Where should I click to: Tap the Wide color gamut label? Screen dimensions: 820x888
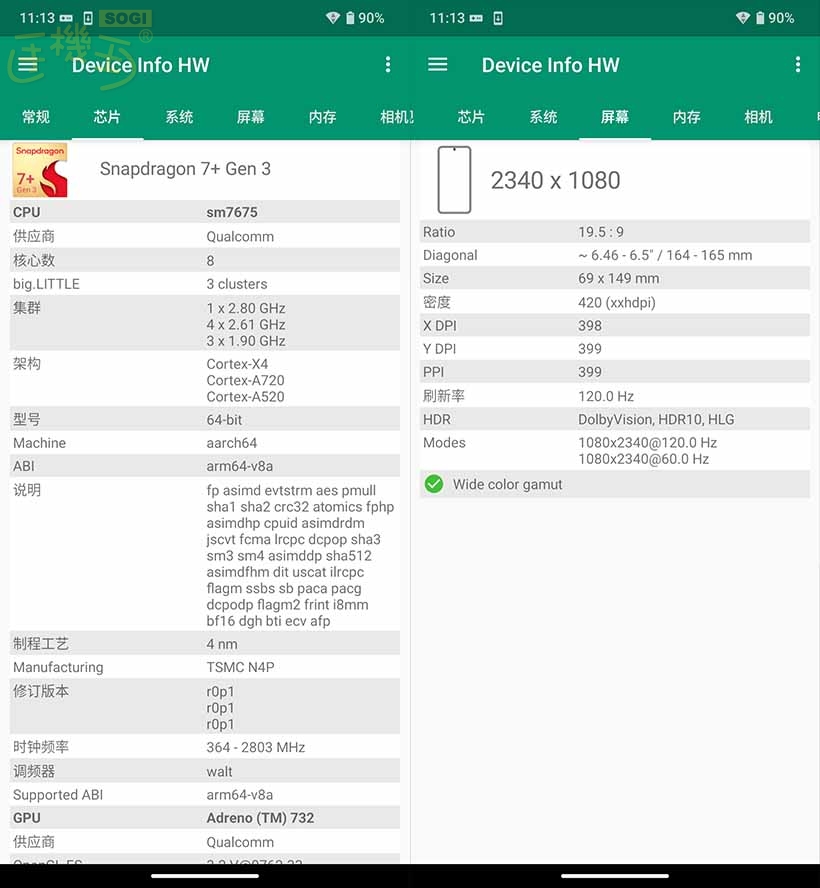507,484
